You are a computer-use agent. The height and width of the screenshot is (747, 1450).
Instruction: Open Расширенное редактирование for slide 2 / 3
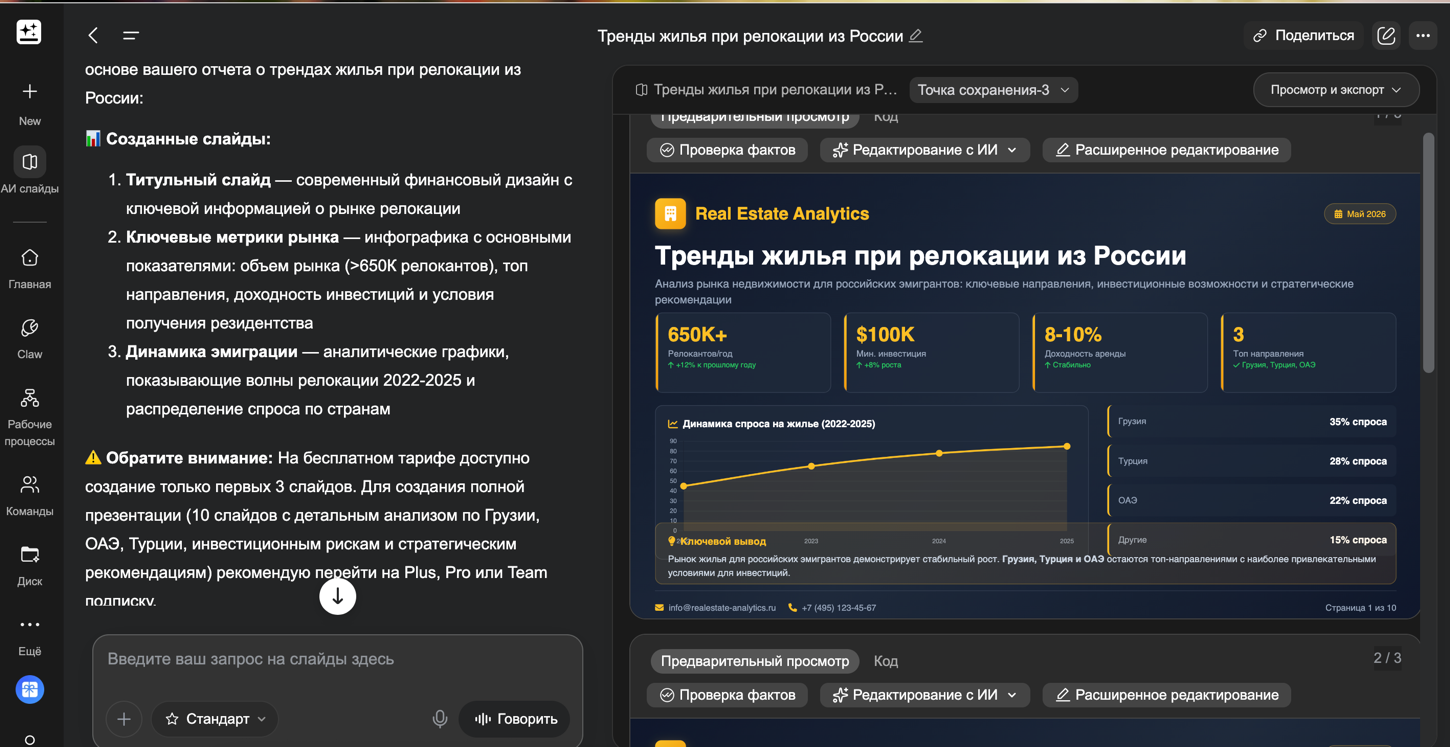point(1166,695)
